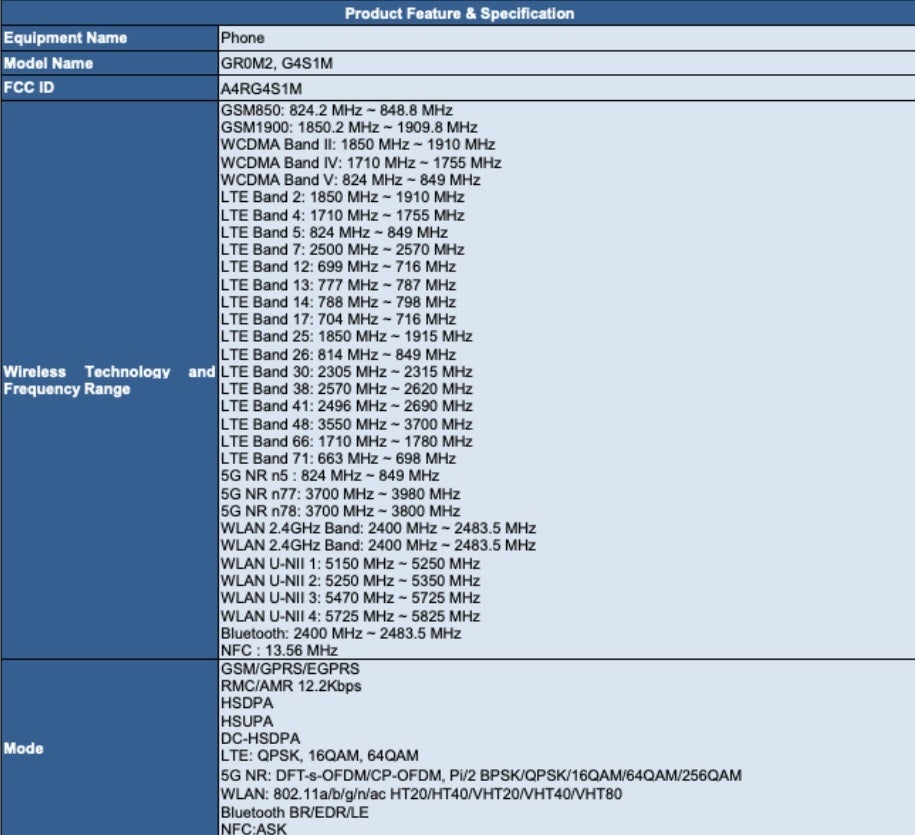Select the 'LTE Band 25' frequency line
The height and width of the screenshot is (835, 915).
pyautogui.click(x=347, y=336)
